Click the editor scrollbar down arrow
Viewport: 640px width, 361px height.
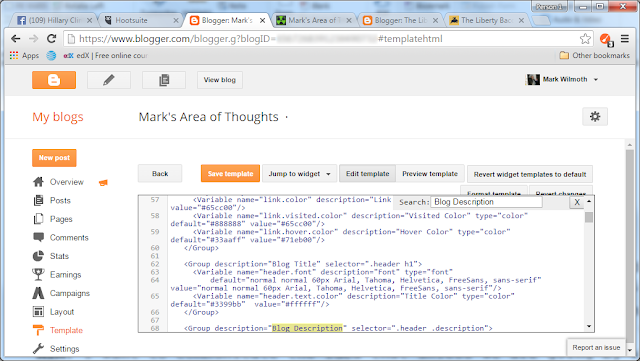(589, 326)
